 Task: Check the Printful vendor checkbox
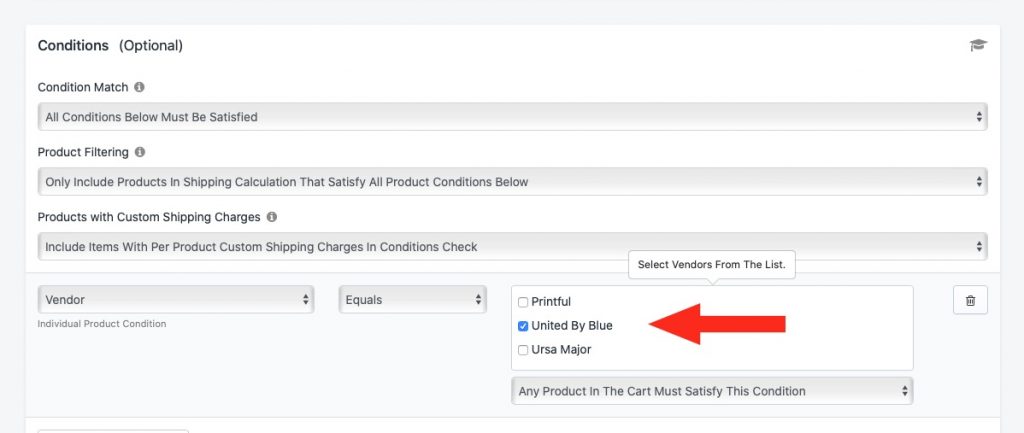523,302
